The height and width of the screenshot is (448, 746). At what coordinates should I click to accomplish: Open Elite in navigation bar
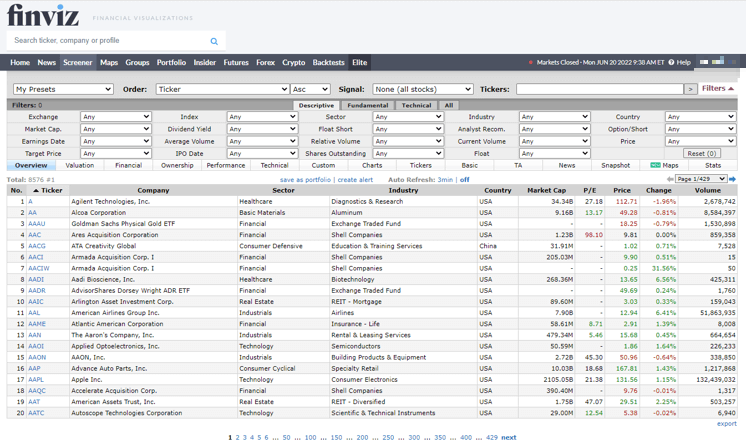pyautogui.click(x=359, y=62)
